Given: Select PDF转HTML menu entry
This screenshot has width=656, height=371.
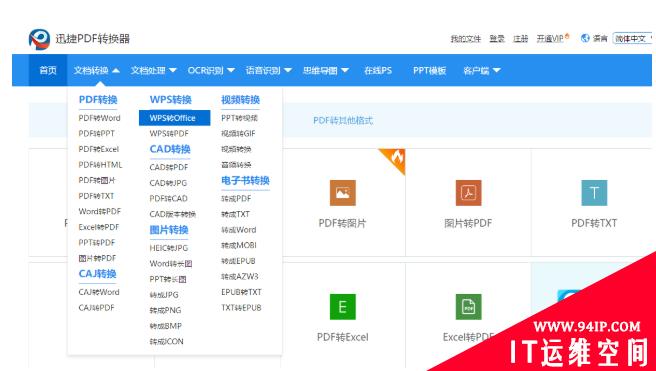Looking at the screenshot, I should (x=100, y=165).
